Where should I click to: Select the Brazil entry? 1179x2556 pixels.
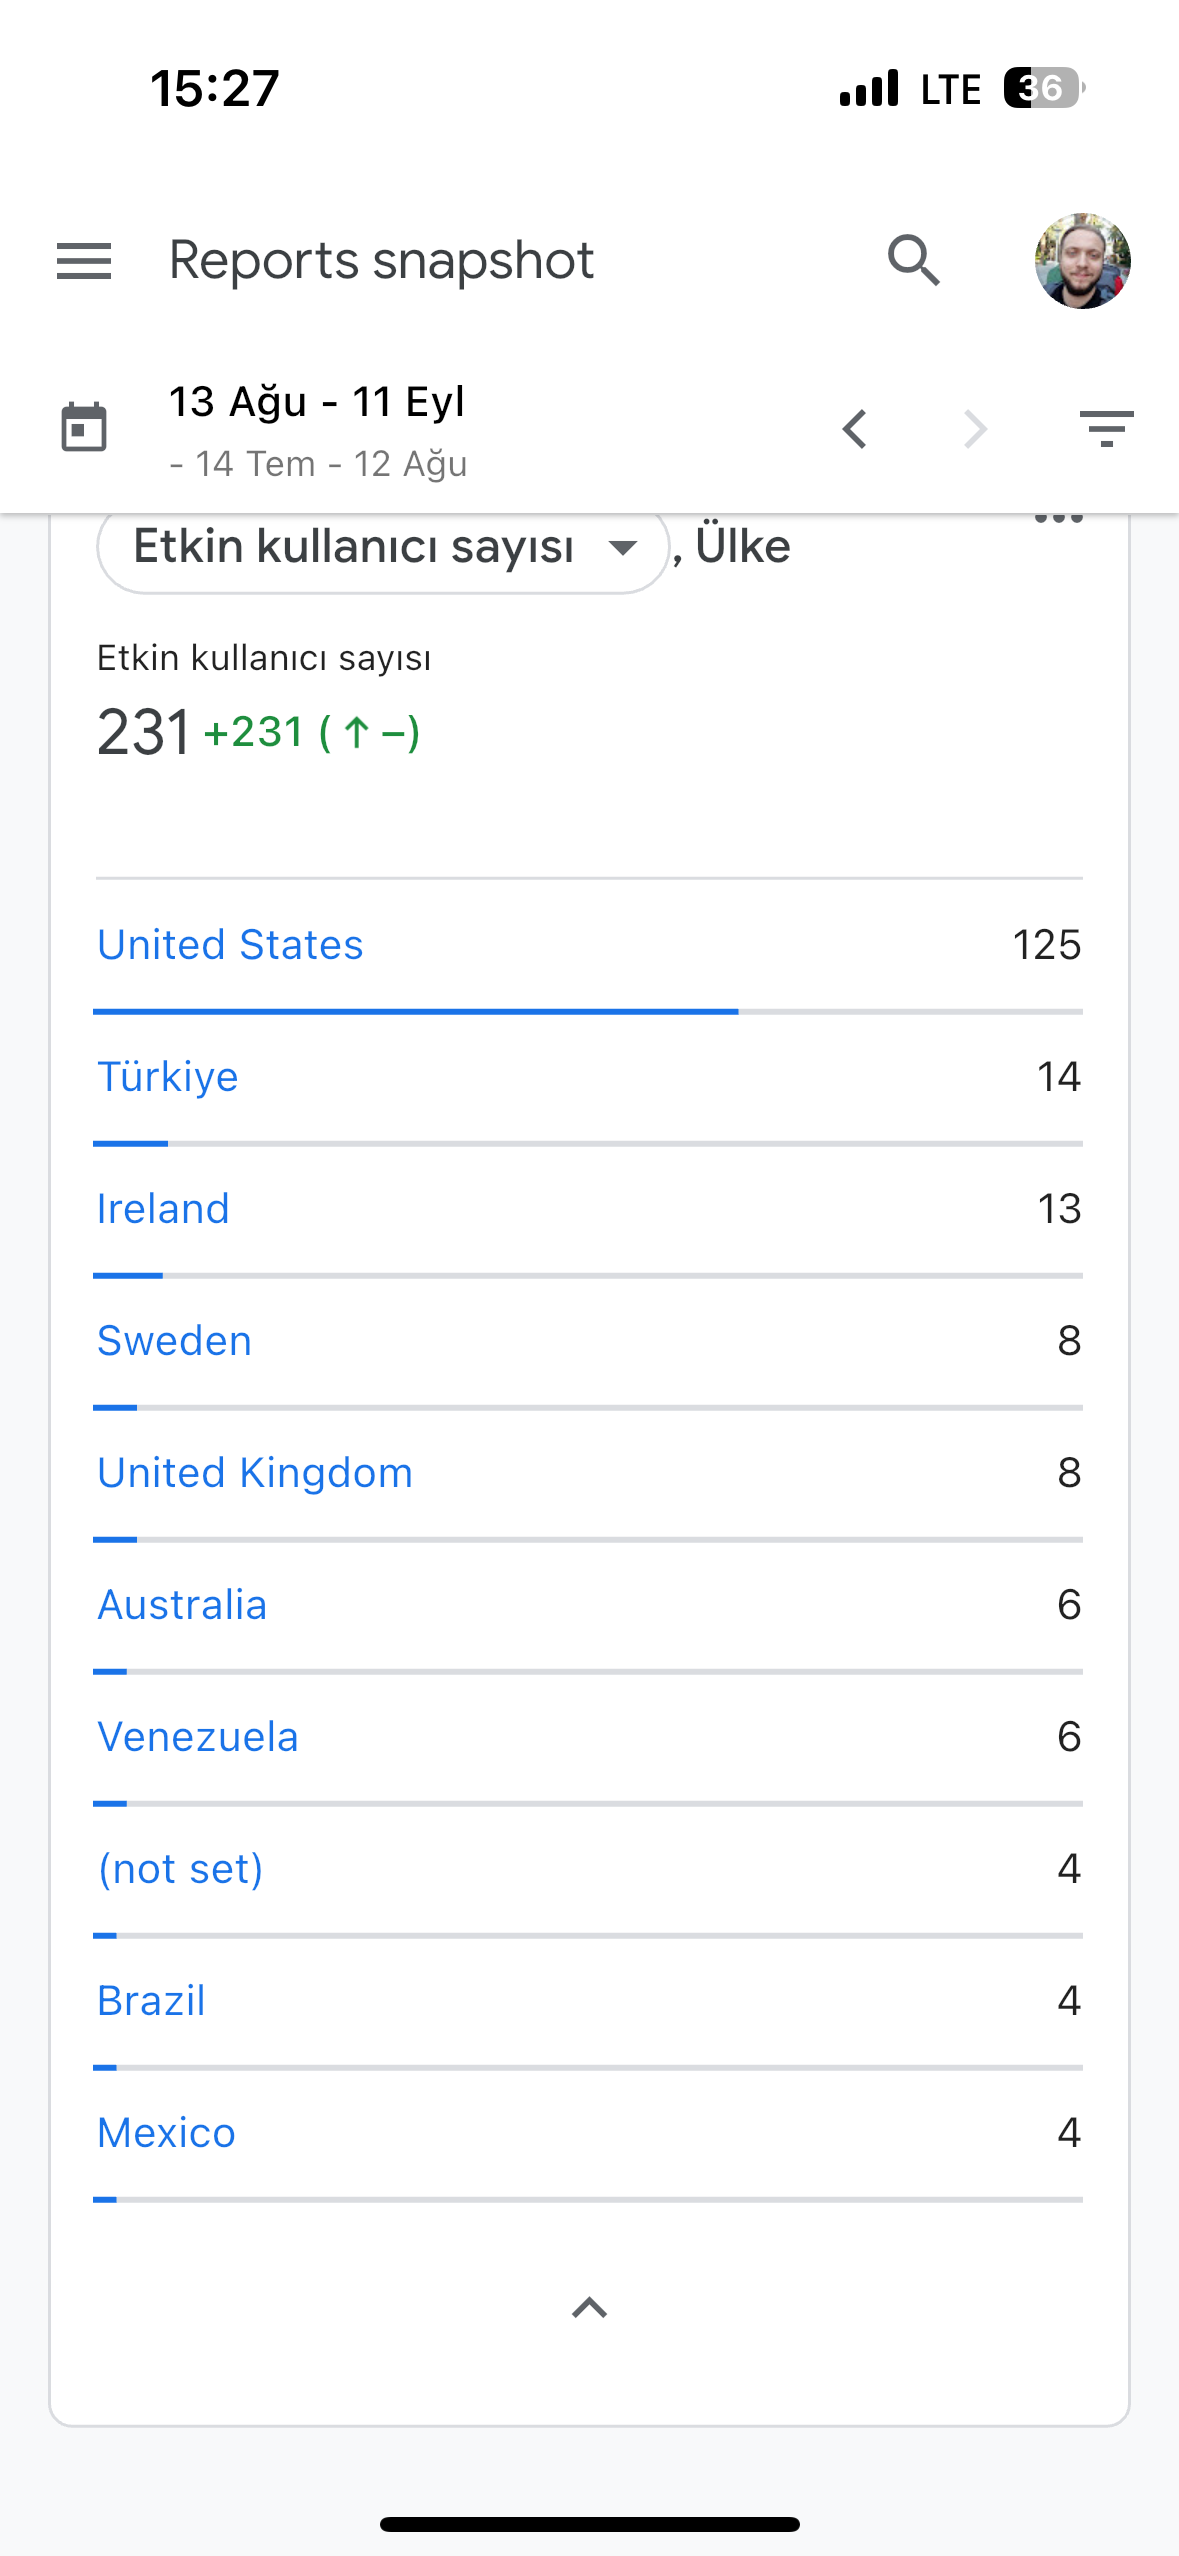(x=151, y=2001)
